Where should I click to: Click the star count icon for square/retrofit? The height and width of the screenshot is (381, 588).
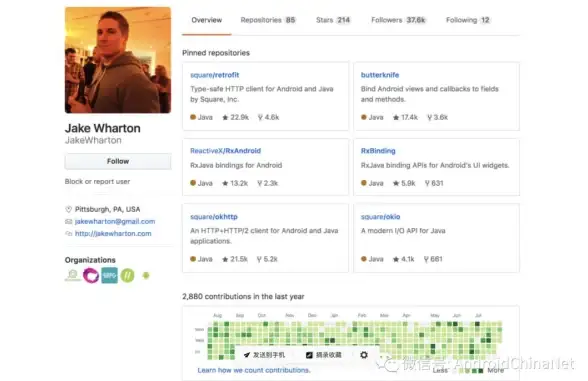pos(225,117)
